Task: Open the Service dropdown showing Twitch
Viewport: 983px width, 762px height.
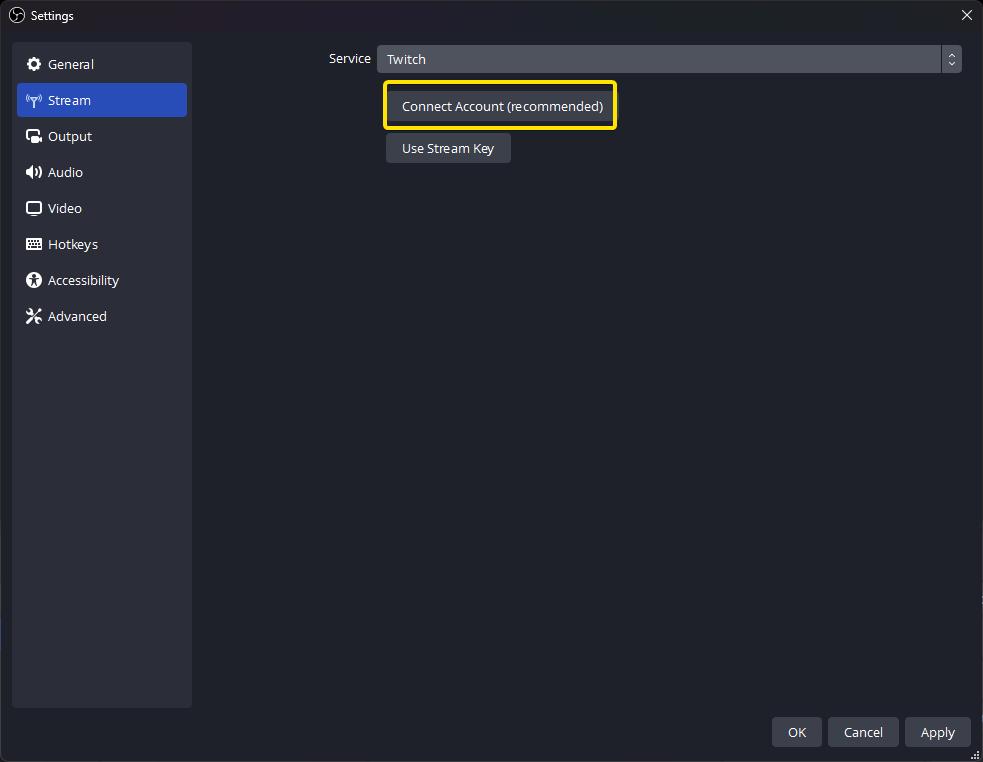Action: (x=658, y=59)
